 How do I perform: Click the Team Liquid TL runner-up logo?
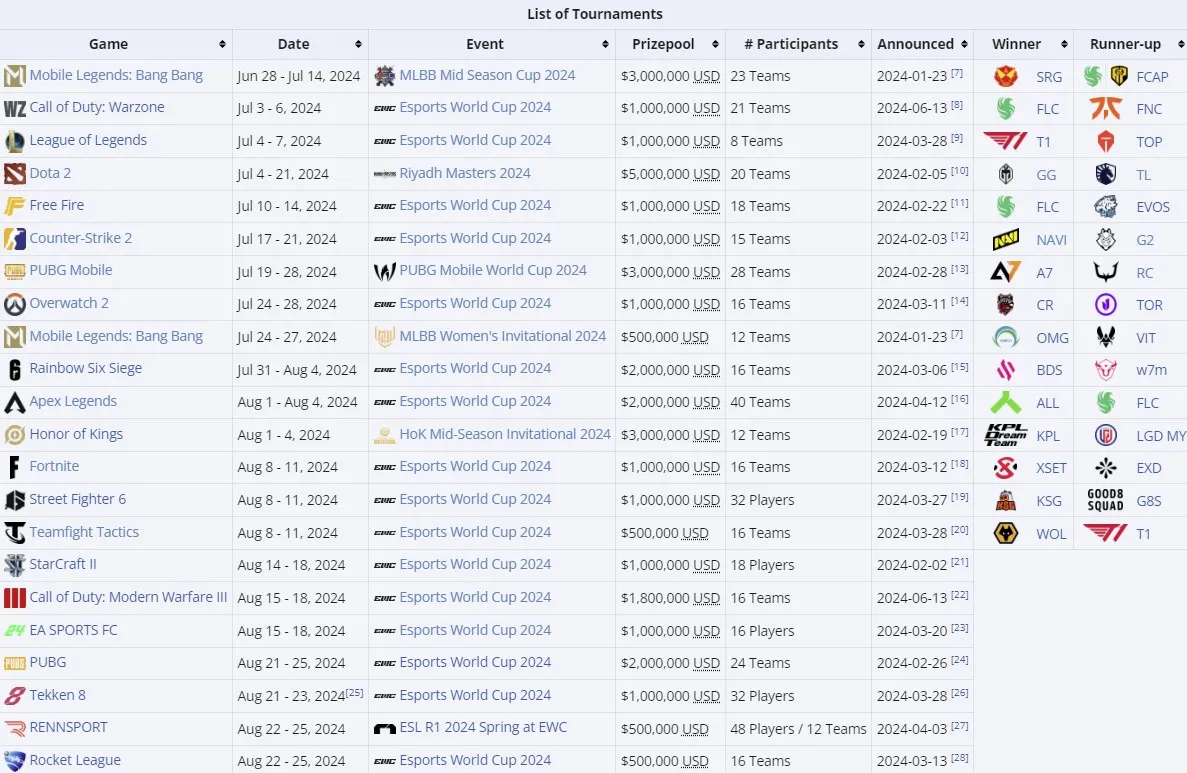(x=1105, y=174)
